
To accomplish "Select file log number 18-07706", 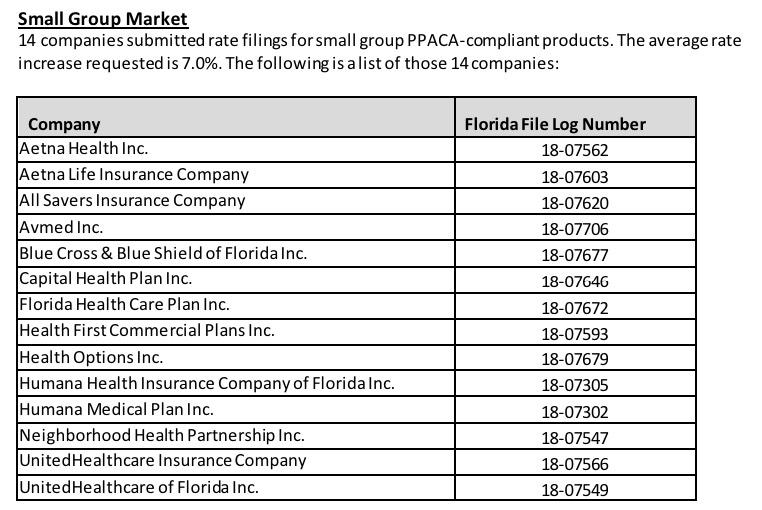I will (x=574, y=229).
